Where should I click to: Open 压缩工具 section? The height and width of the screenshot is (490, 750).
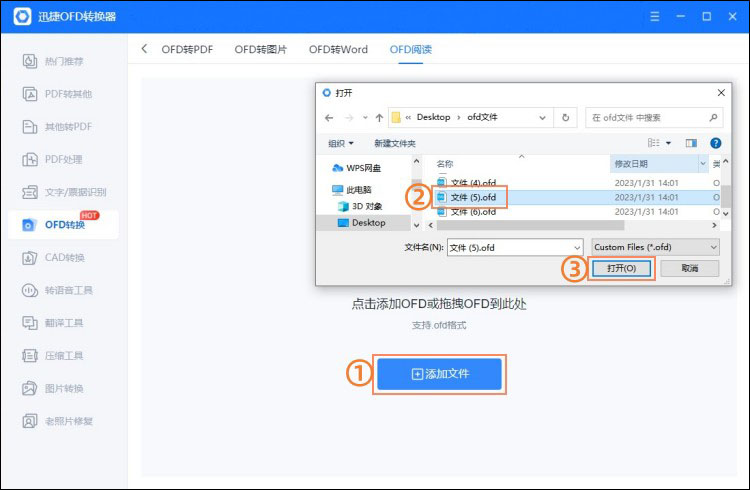53,356
